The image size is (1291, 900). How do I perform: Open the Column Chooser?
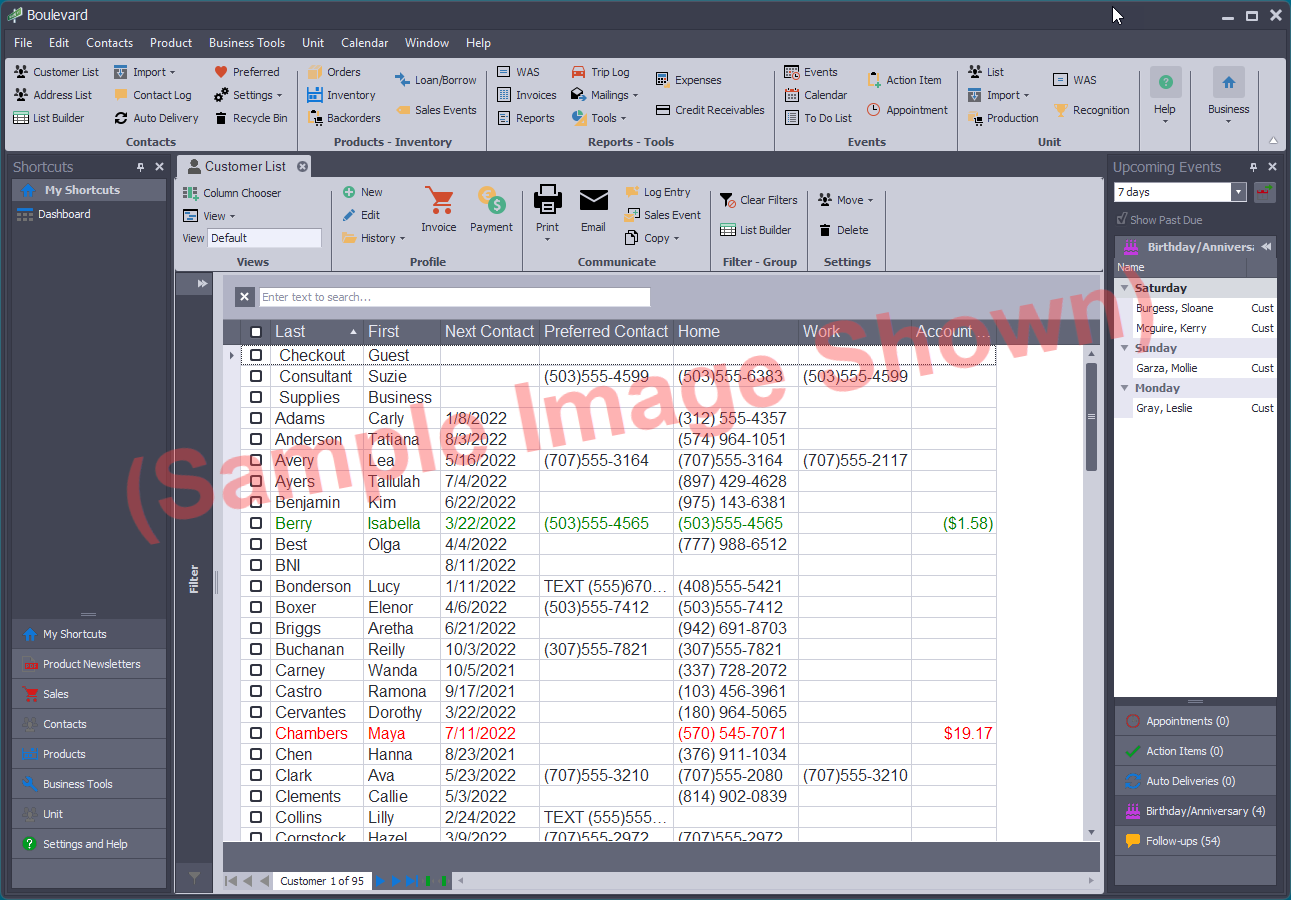(x=239, y=192)
